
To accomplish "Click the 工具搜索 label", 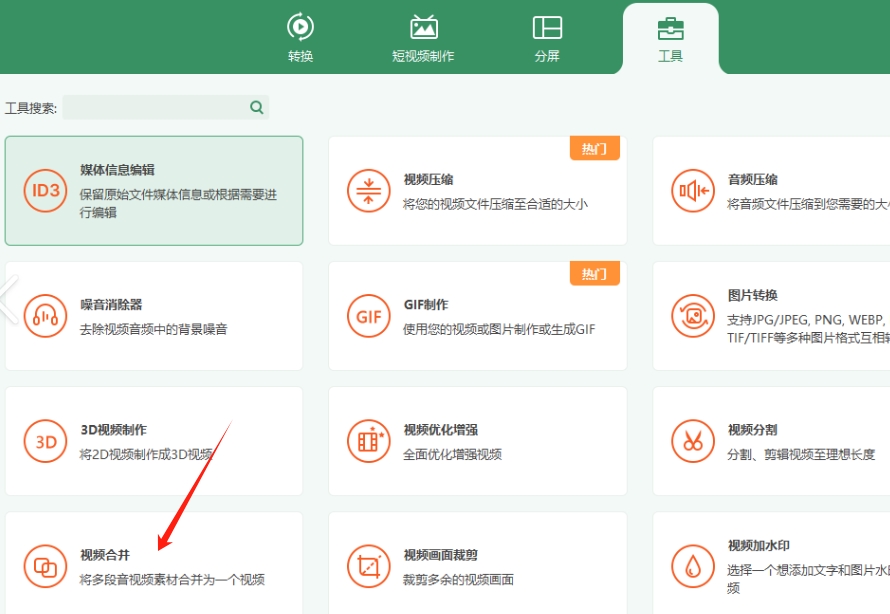I will pyautogui.click(x=31, y=108).
